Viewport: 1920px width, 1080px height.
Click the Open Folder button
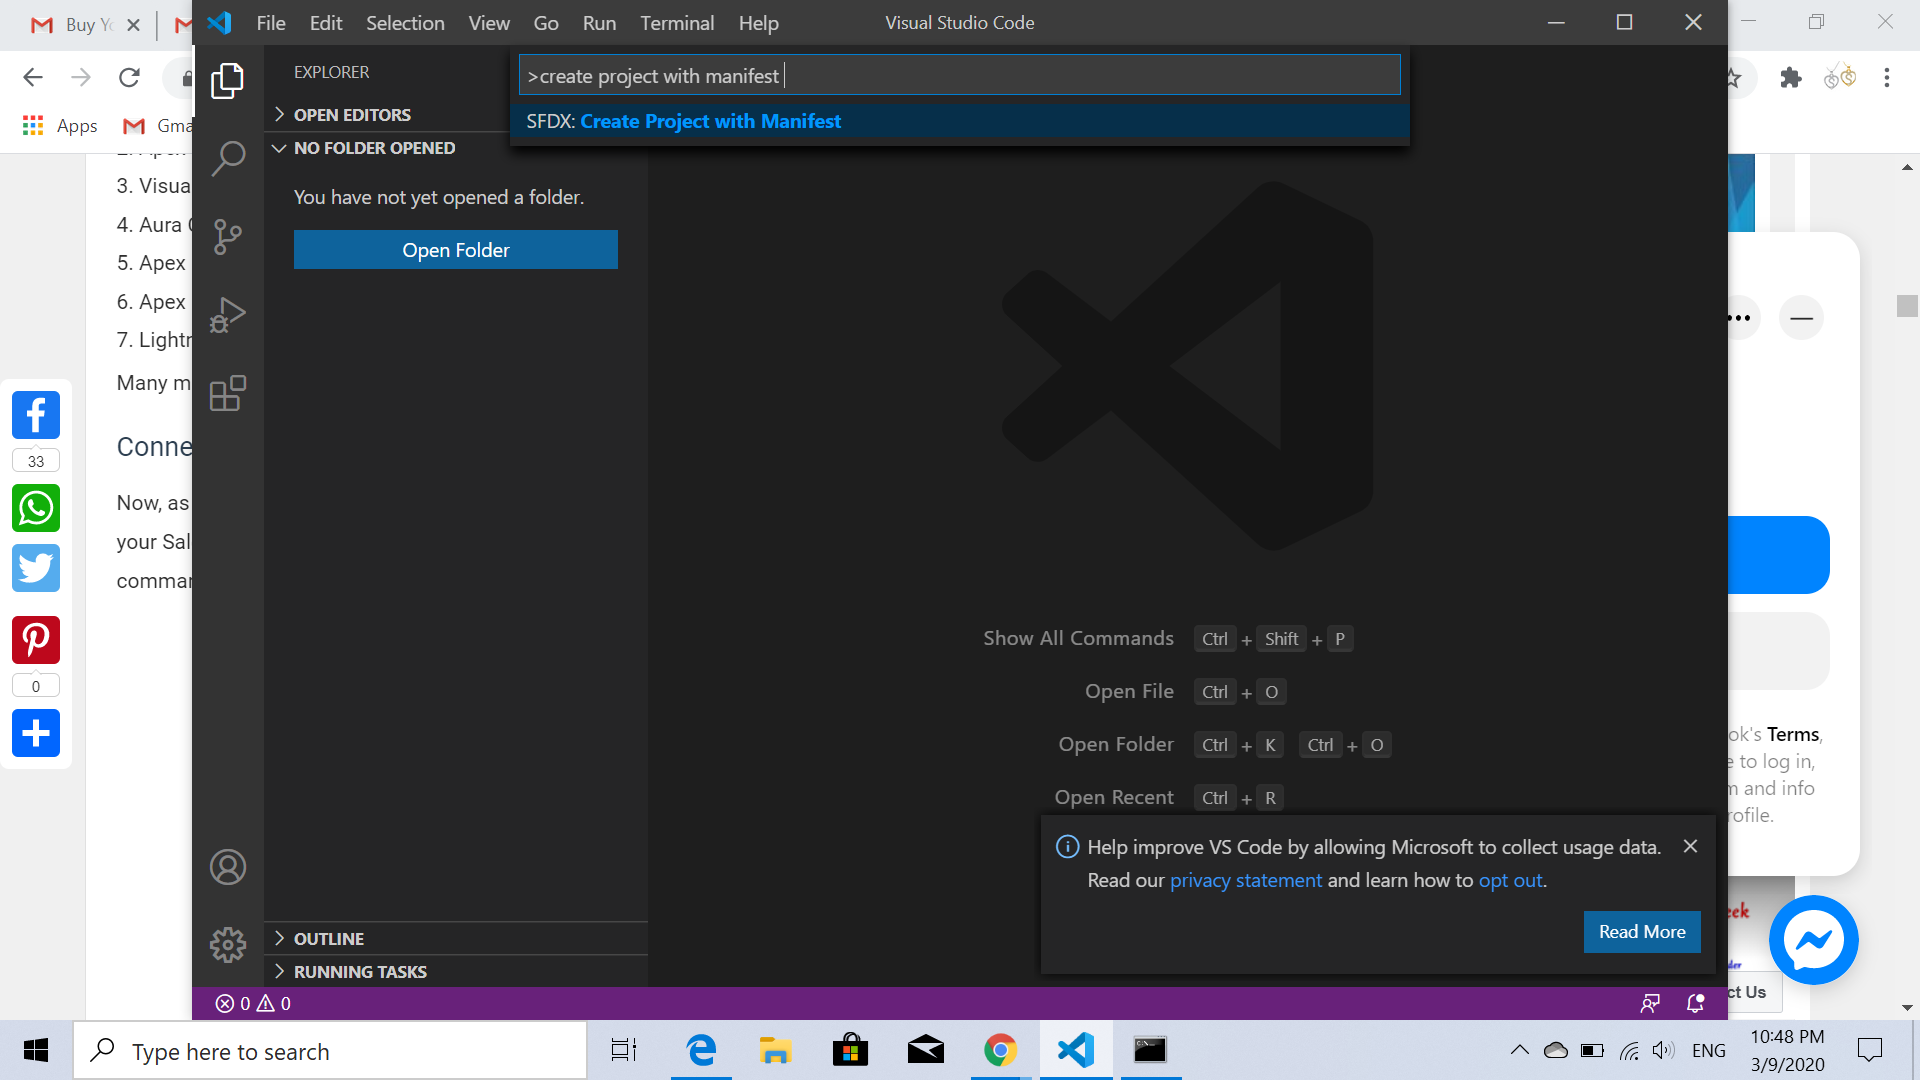[x=456, y=250]
